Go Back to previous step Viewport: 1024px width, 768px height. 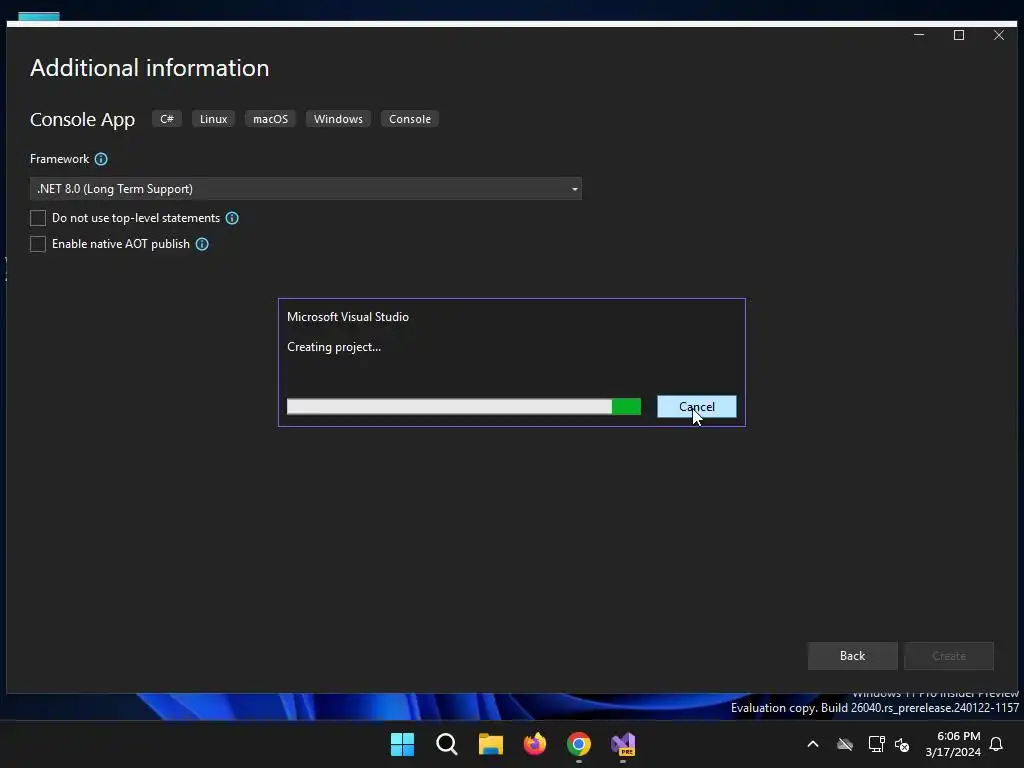(852, 656)
